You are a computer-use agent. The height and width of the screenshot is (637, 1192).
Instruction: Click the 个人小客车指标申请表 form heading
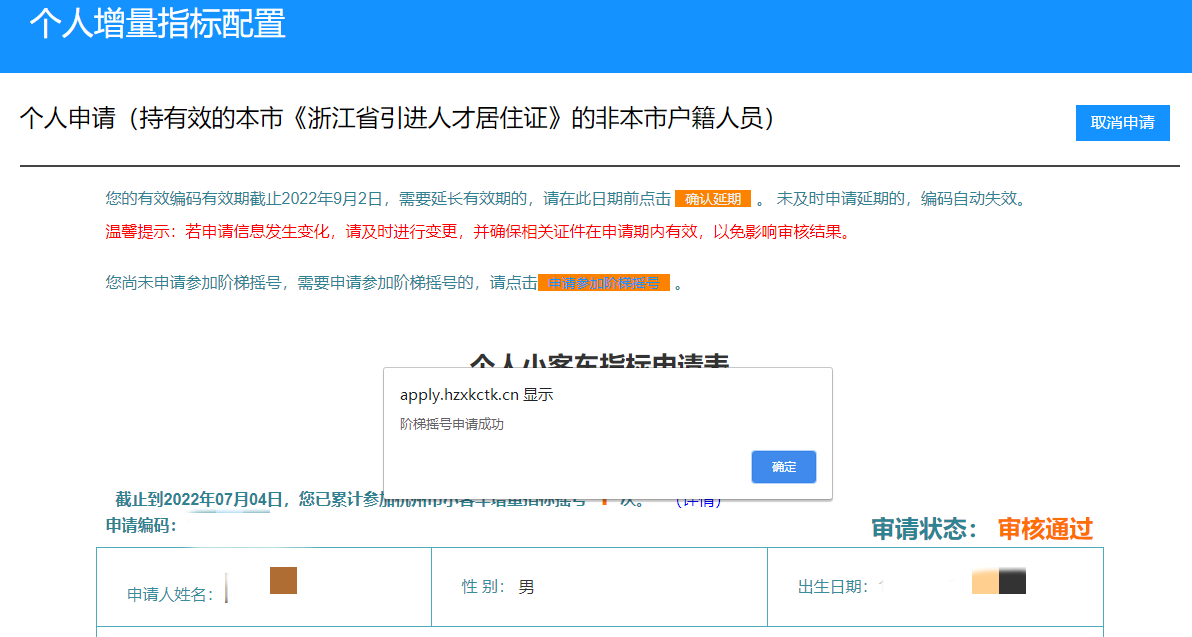click(599, 360)
